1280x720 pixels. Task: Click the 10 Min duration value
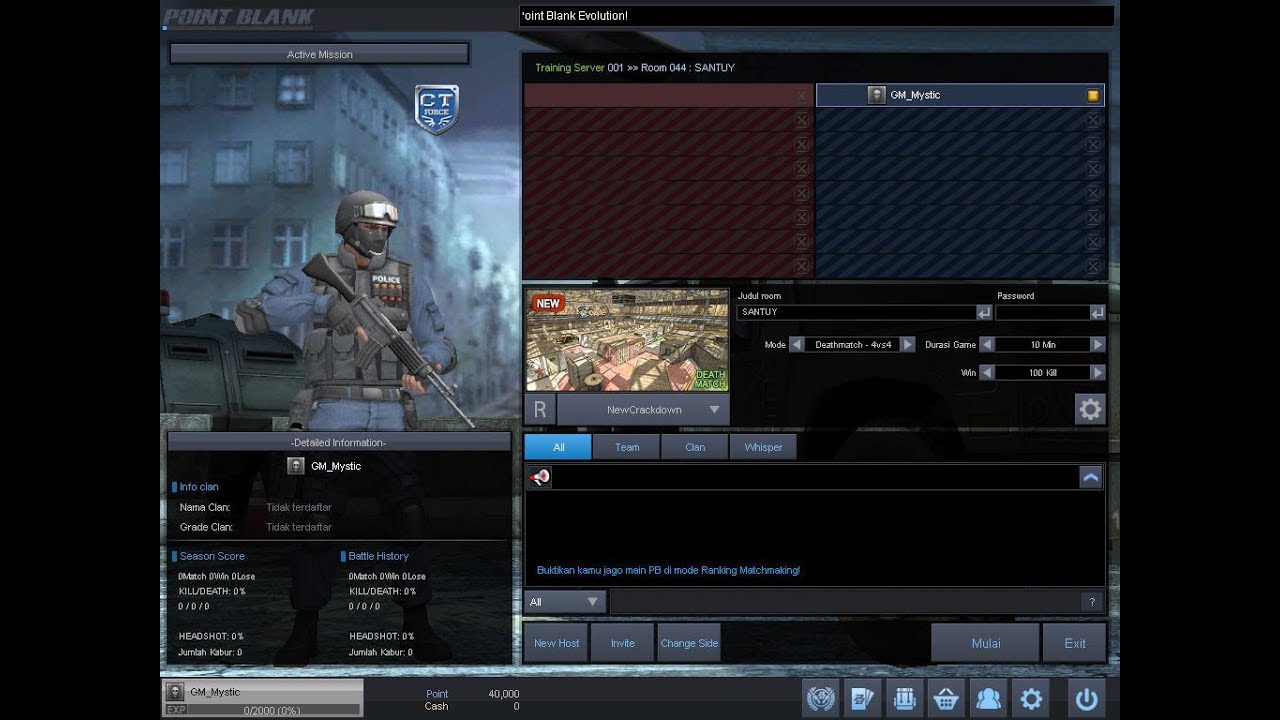[1042, 344]
